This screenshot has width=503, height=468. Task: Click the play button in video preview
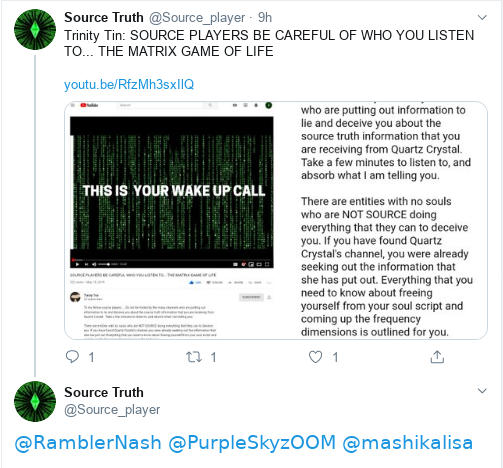[x=77, y=264]
